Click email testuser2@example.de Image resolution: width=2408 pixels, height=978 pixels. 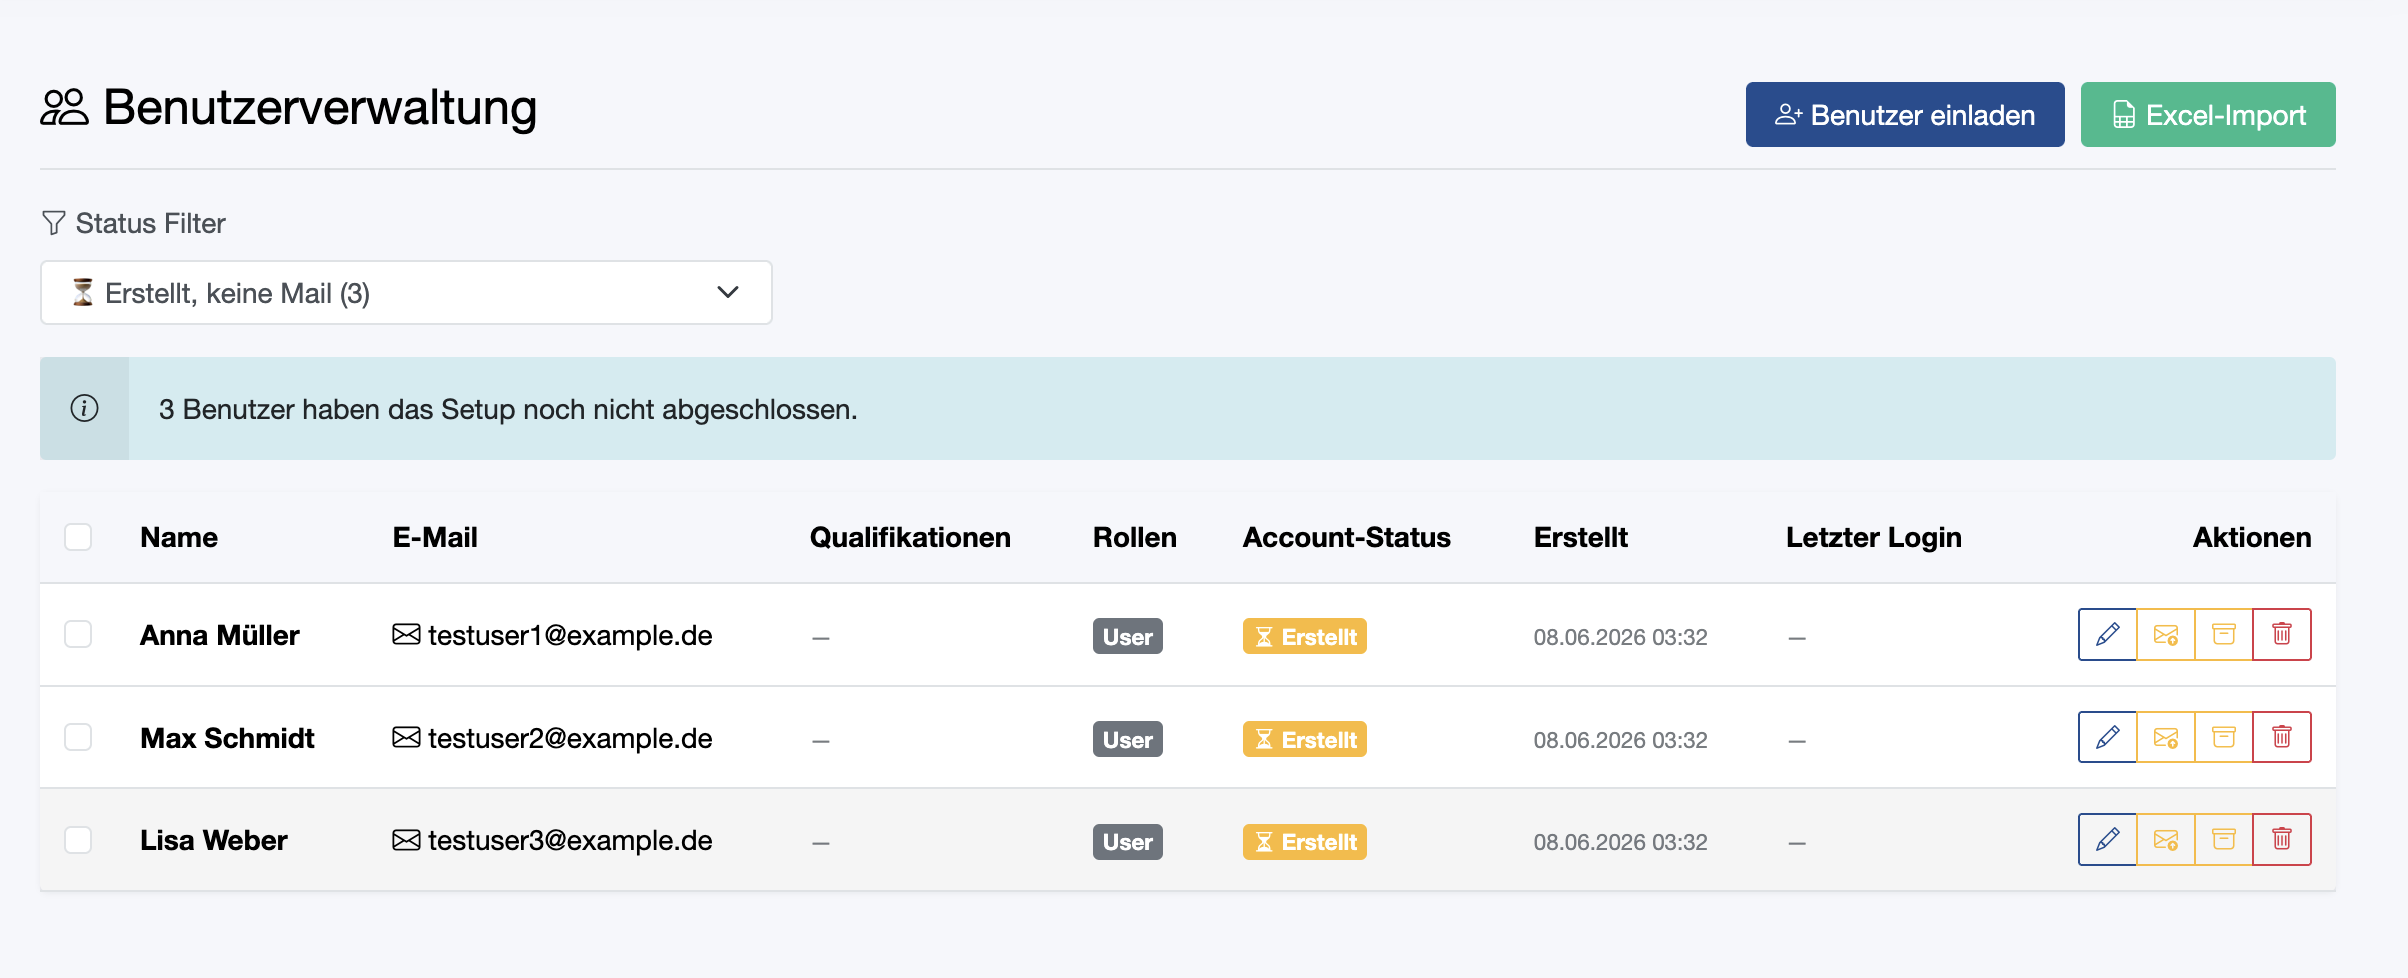[x=570, y=738]
